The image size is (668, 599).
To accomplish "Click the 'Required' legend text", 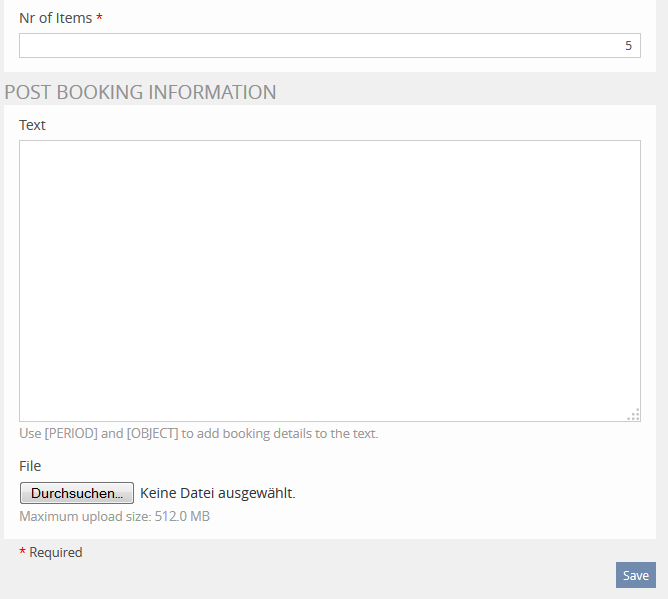I will click(56, 552).
